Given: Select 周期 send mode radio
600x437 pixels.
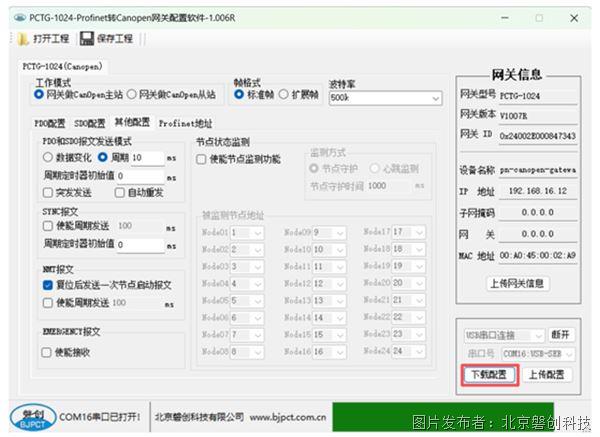Looking at the screenshot, I should 103,157.
